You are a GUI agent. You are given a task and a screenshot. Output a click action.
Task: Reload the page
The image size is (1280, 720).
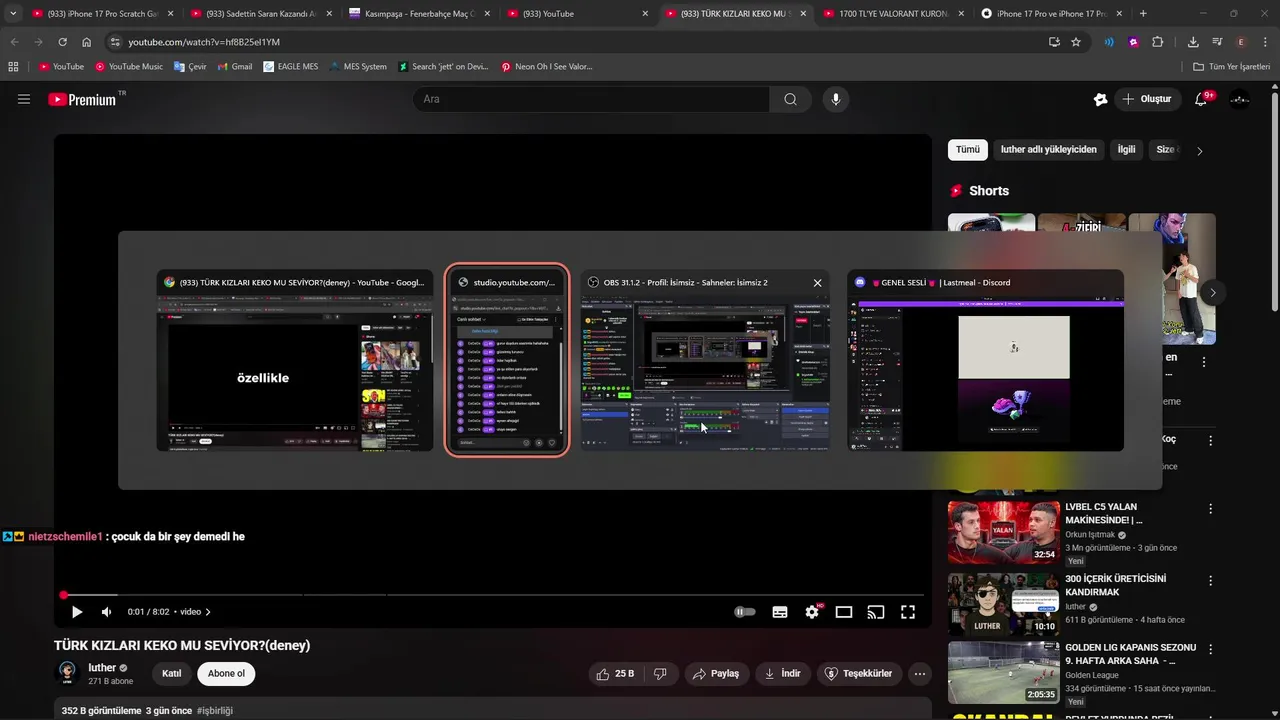click(x=62, y=42)
